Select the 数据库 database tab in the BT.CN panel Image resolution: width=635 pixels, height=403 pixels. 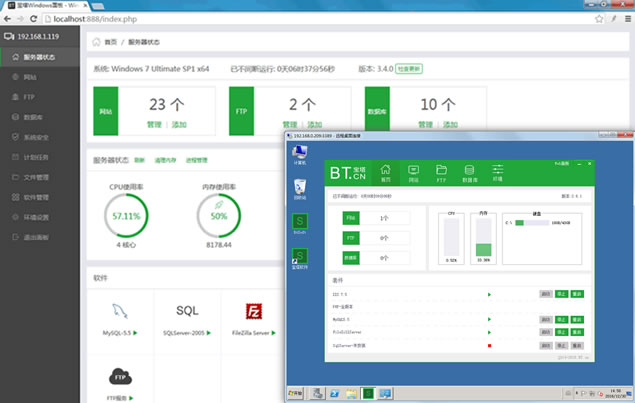(469, 173)
